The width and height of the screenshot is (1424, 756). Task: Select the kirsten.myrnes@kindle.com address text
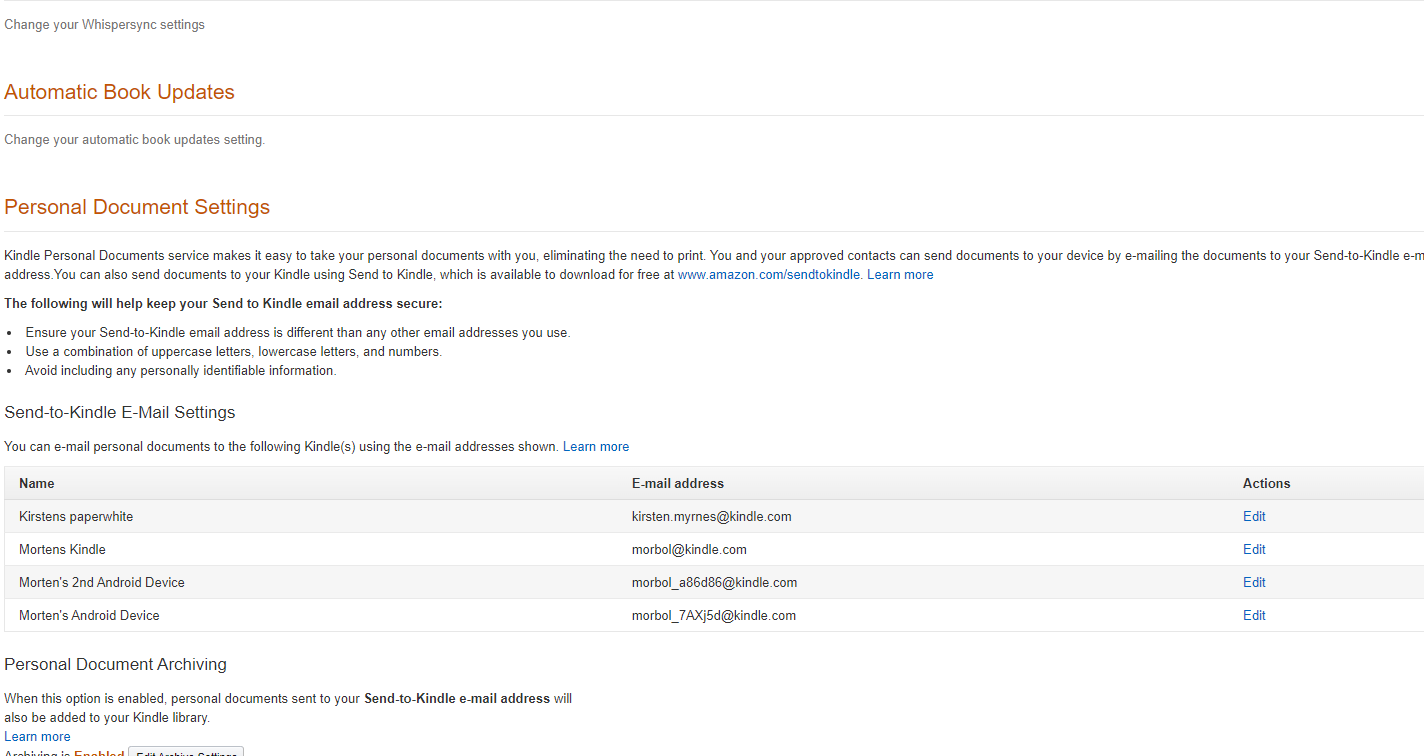tap(711, 516)
